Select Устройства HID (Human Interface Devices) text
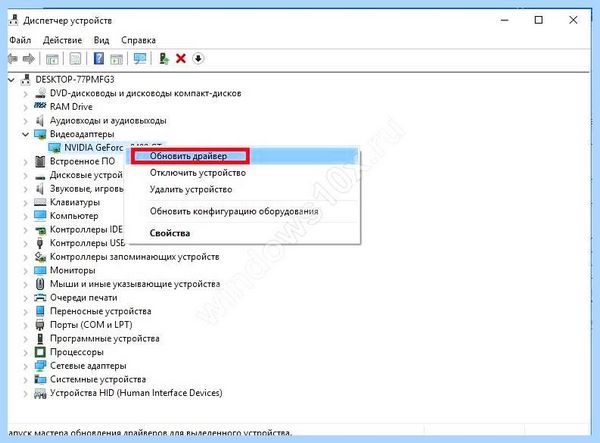The width and height of the screenshot is (600, 443). point(136,393)
